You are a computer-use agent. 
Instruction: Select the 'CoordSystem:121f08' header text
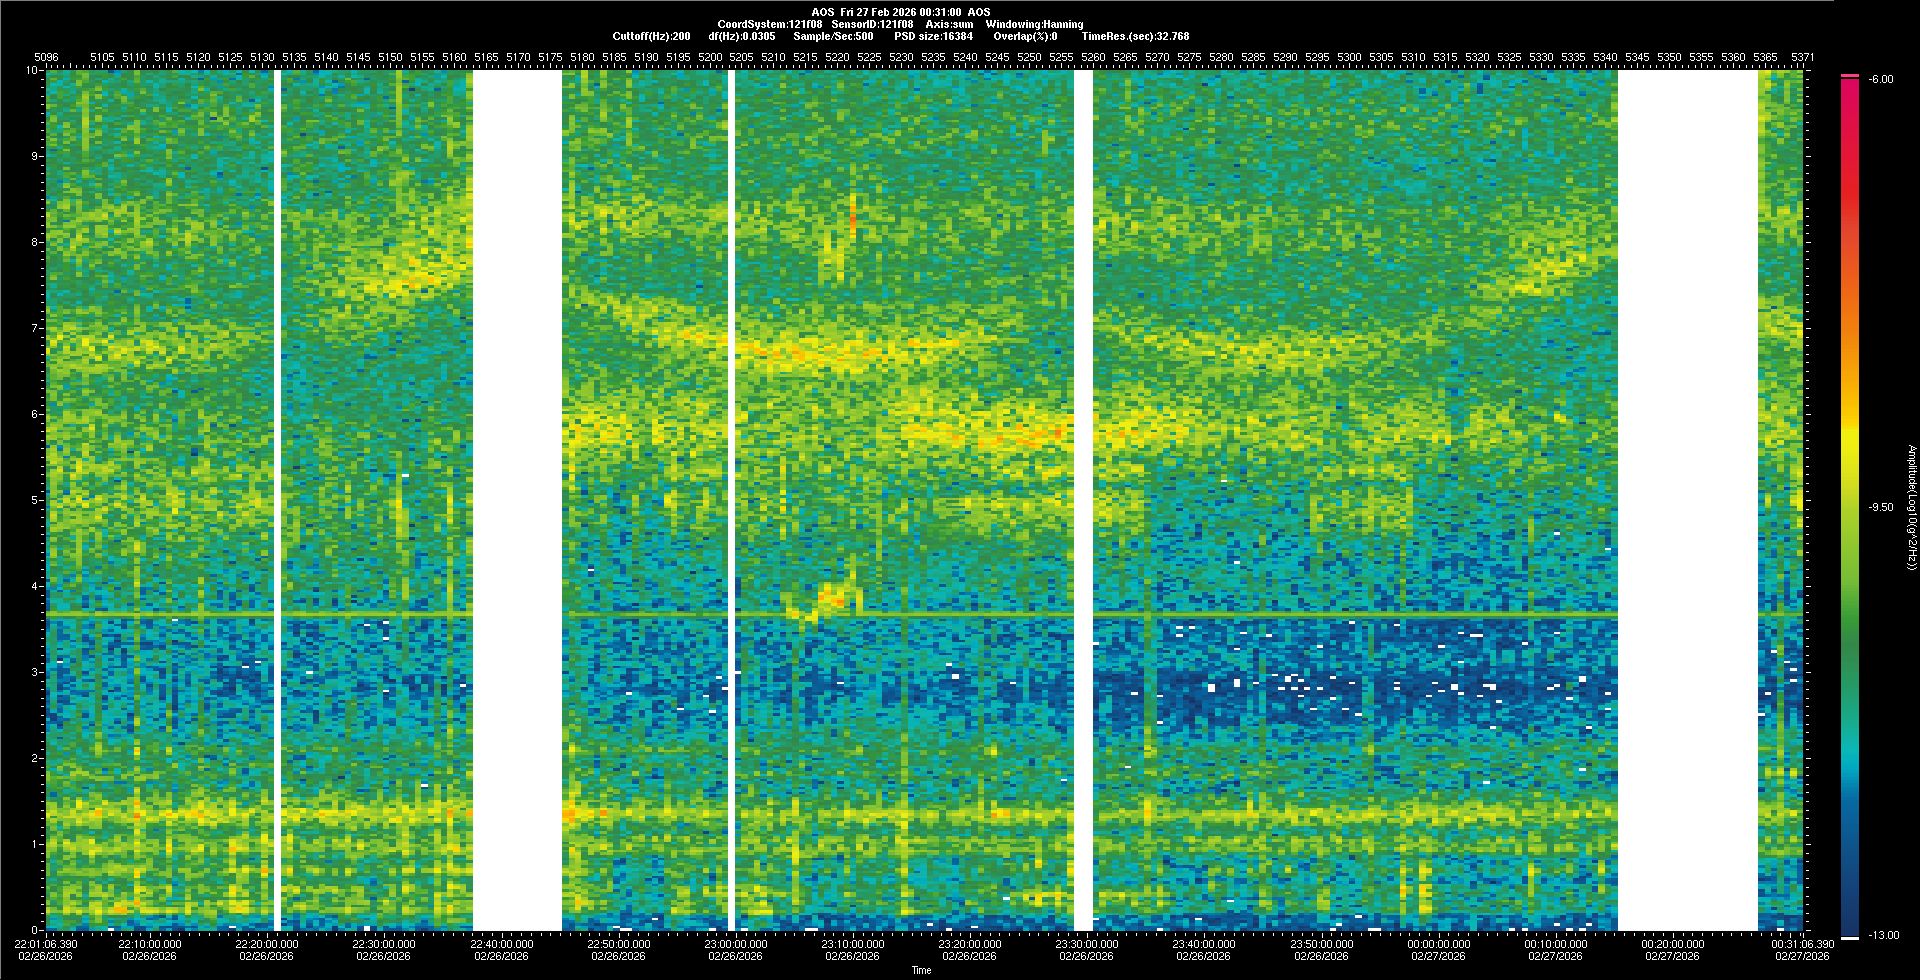(x=770, y=24)
